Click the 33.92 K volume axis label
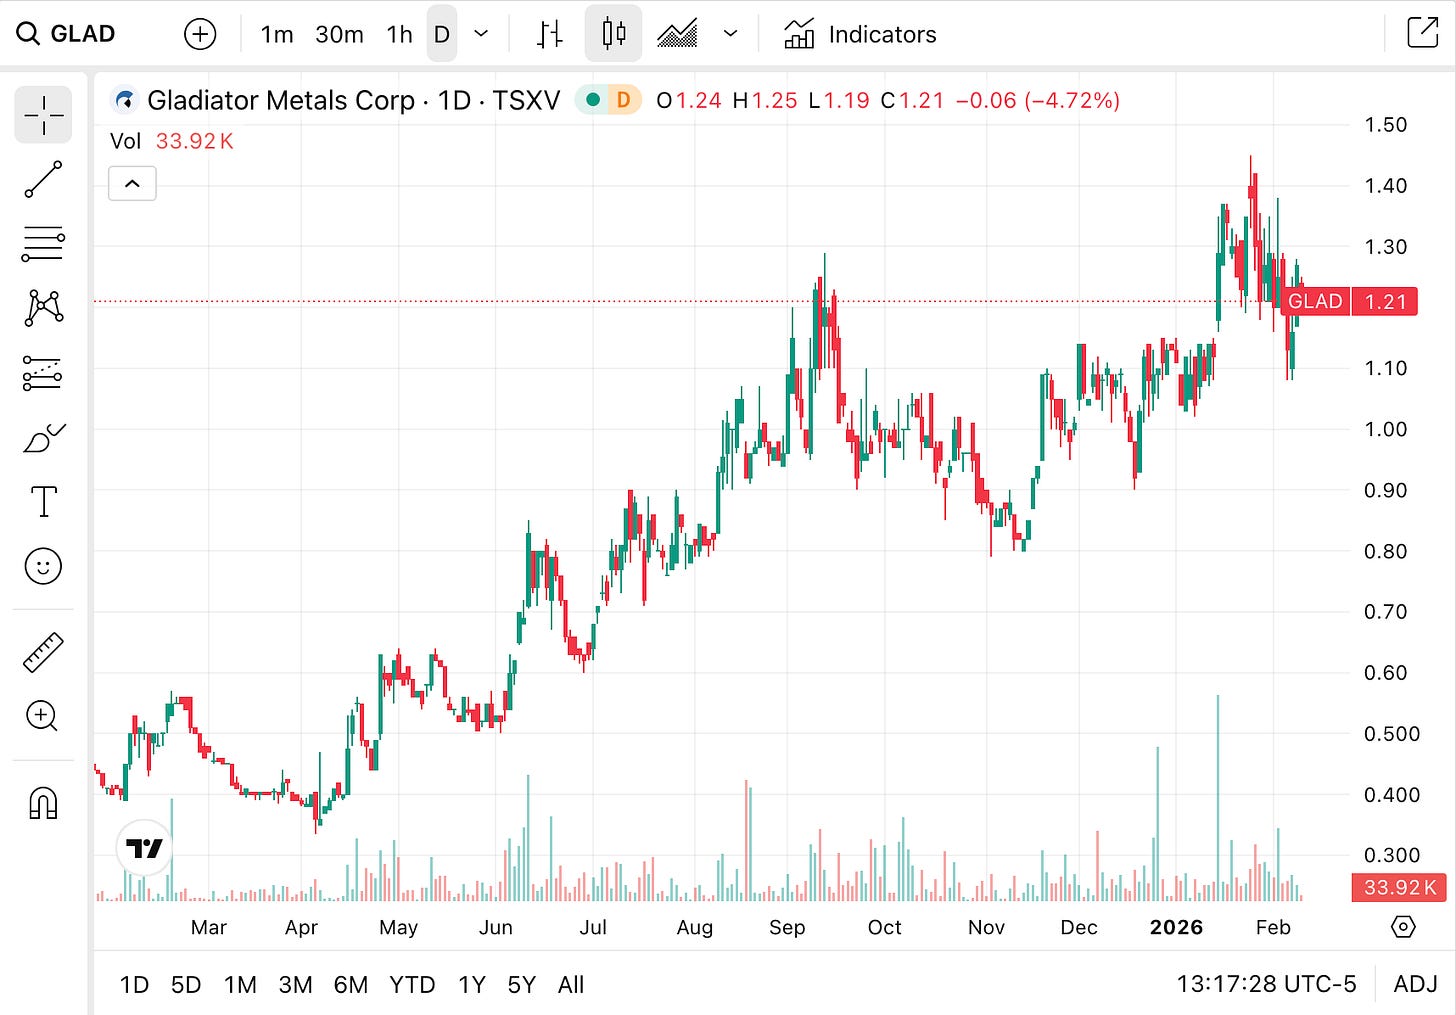 [1399, 887]
